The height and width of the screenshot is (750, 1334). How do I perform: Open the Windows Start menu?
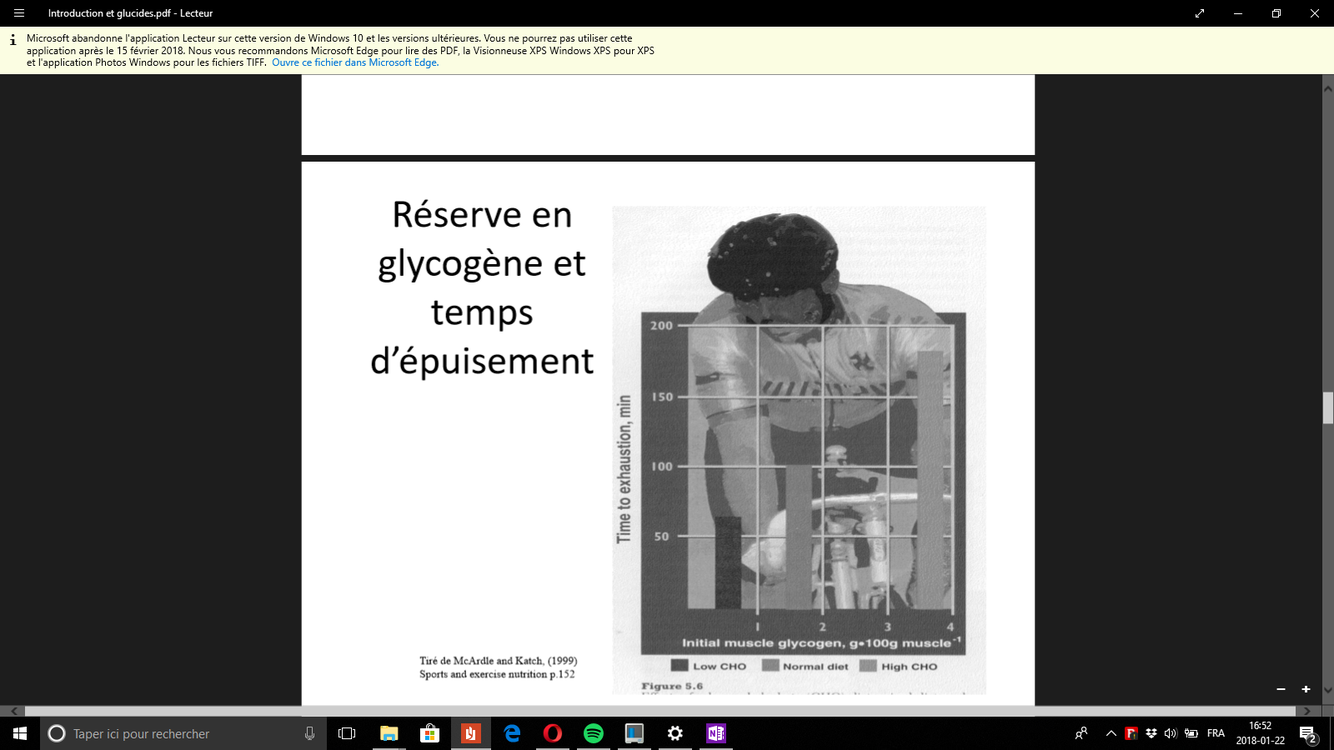tap(19, 733)
